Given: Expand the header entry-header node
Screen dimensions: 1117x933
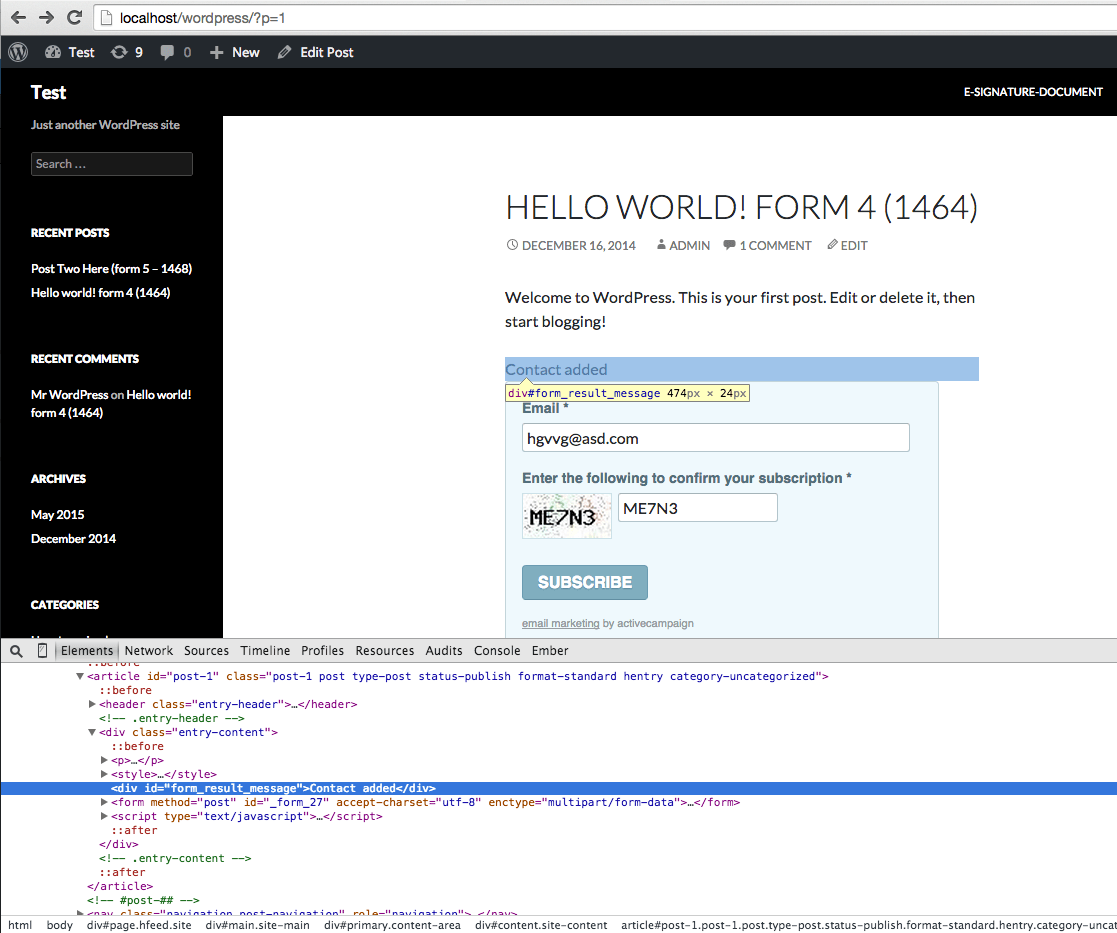Looking at the screenshot, I should pyautogui.click(x=93, y=704).
